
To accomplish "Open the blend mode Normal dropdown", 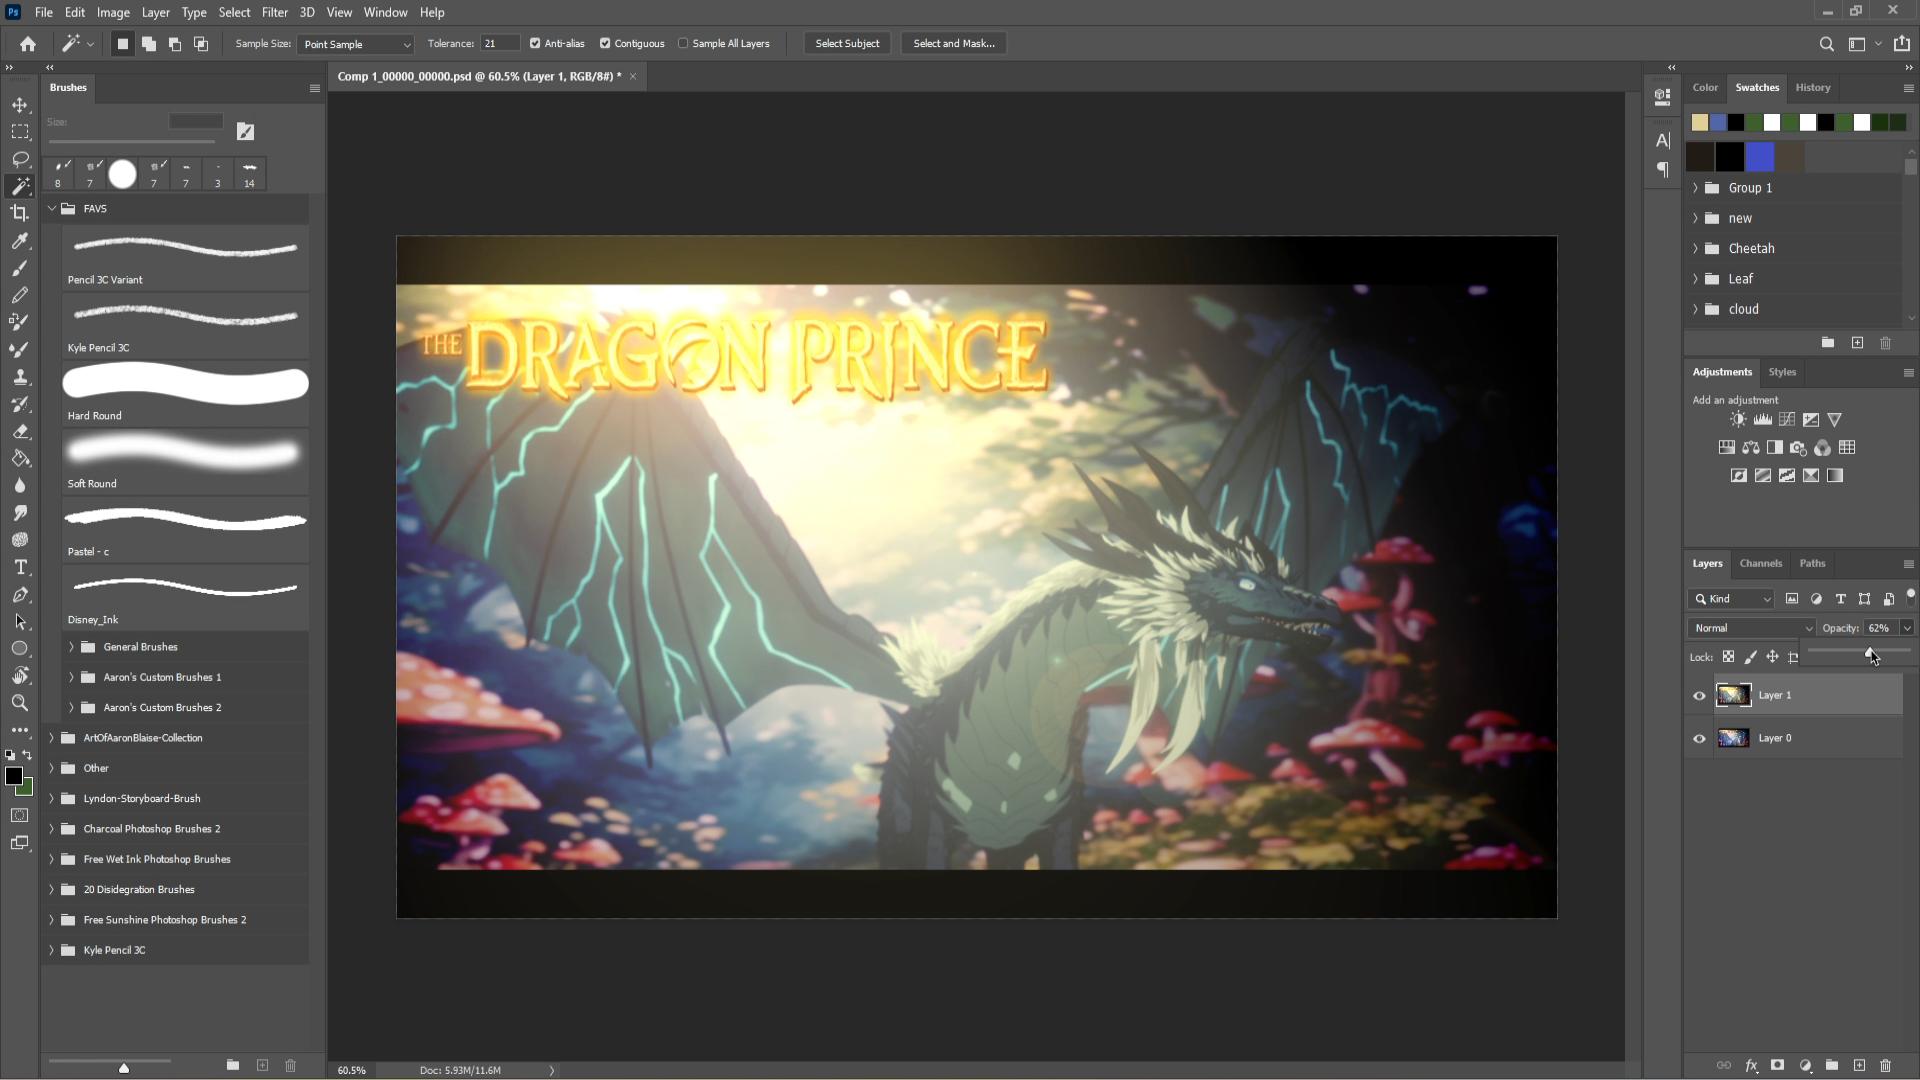I will pyautogui.click(x=1751, y=628).
